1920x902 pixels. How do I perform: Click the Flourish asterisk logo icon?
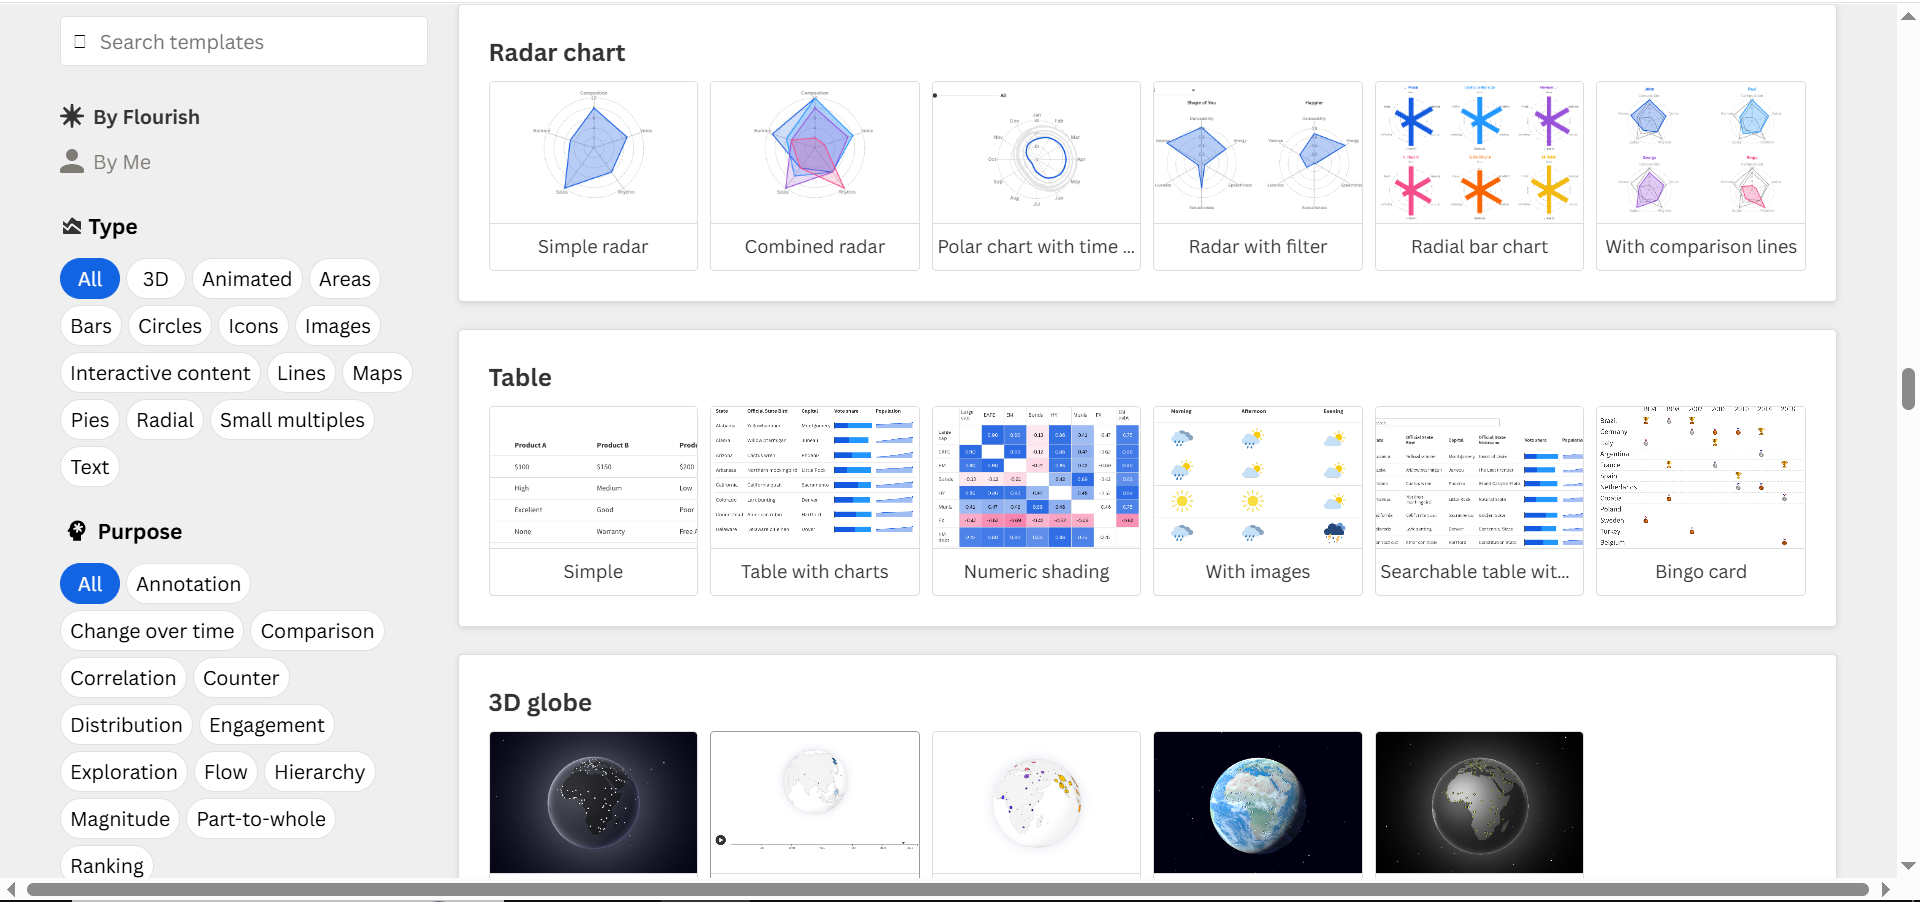[x=72, y=116]
